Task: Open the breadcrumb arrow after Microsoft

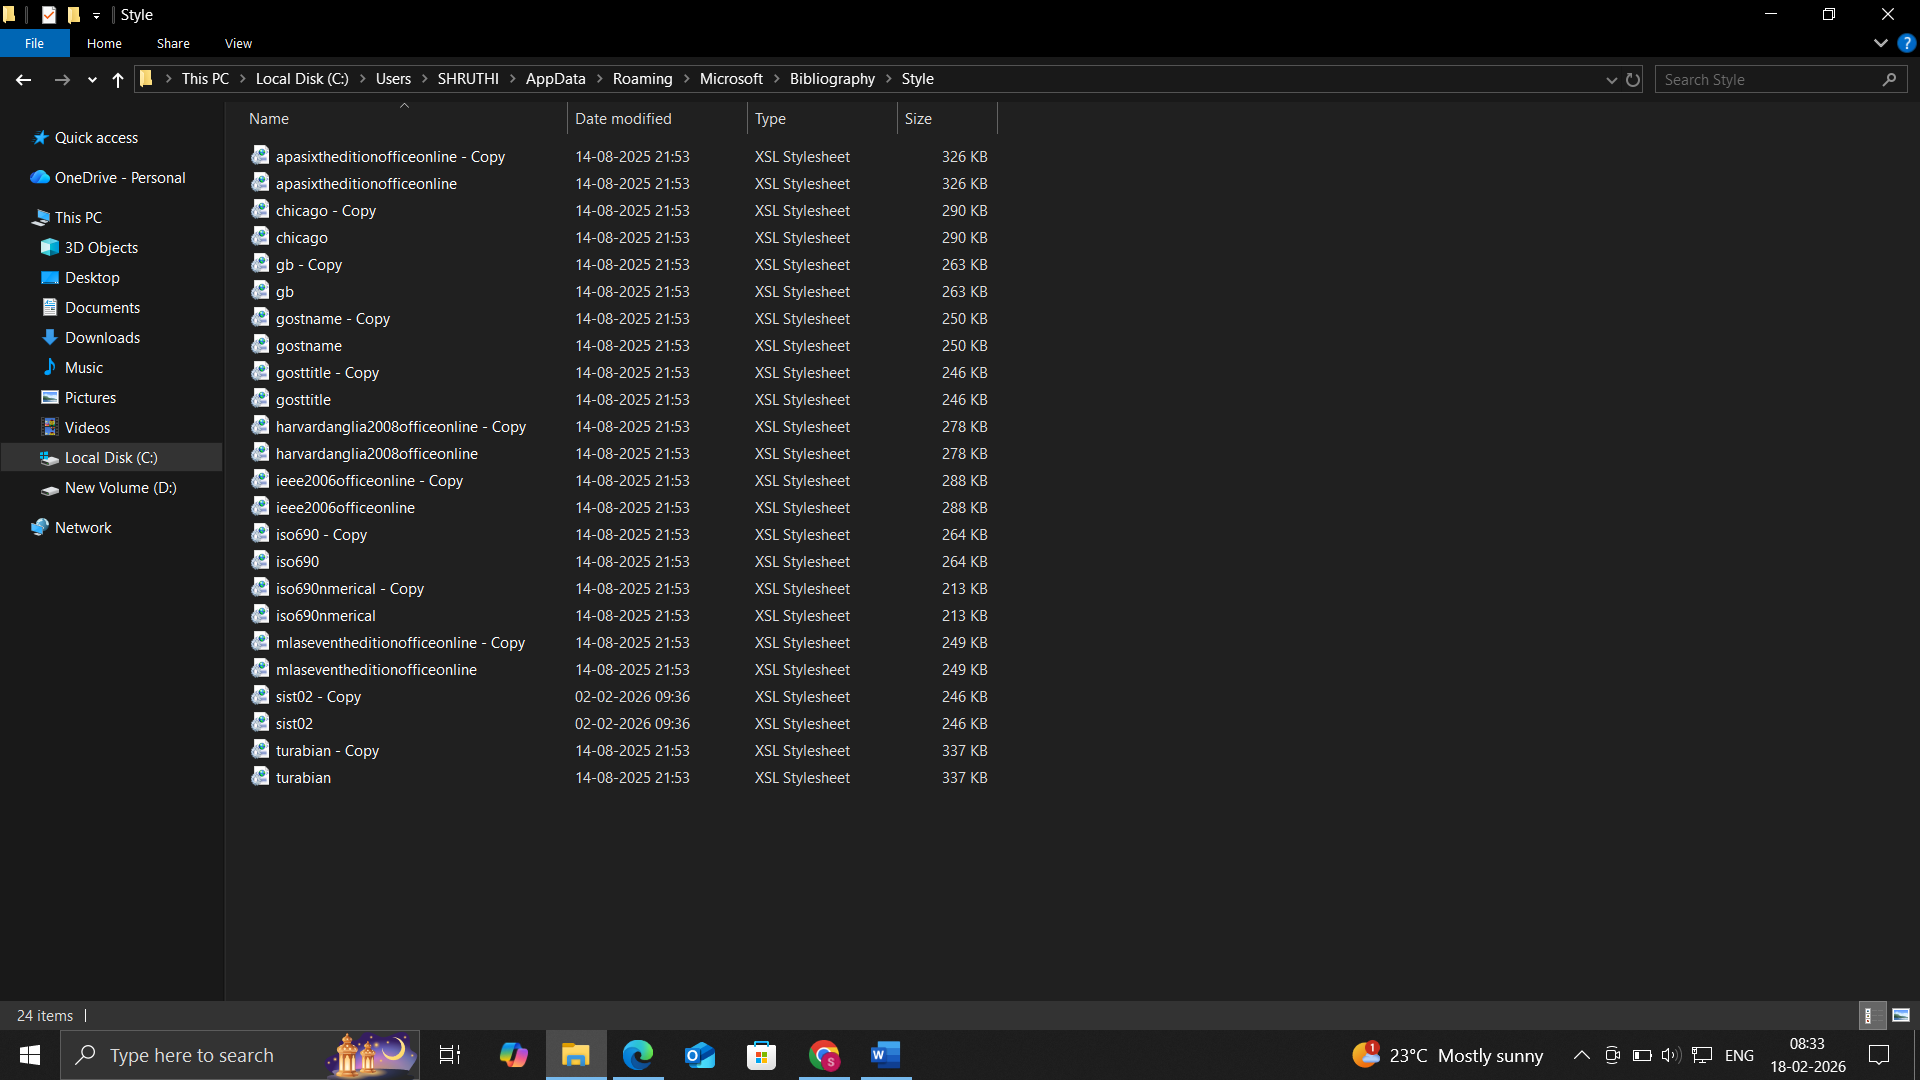Action: click(x=776, y=79)
